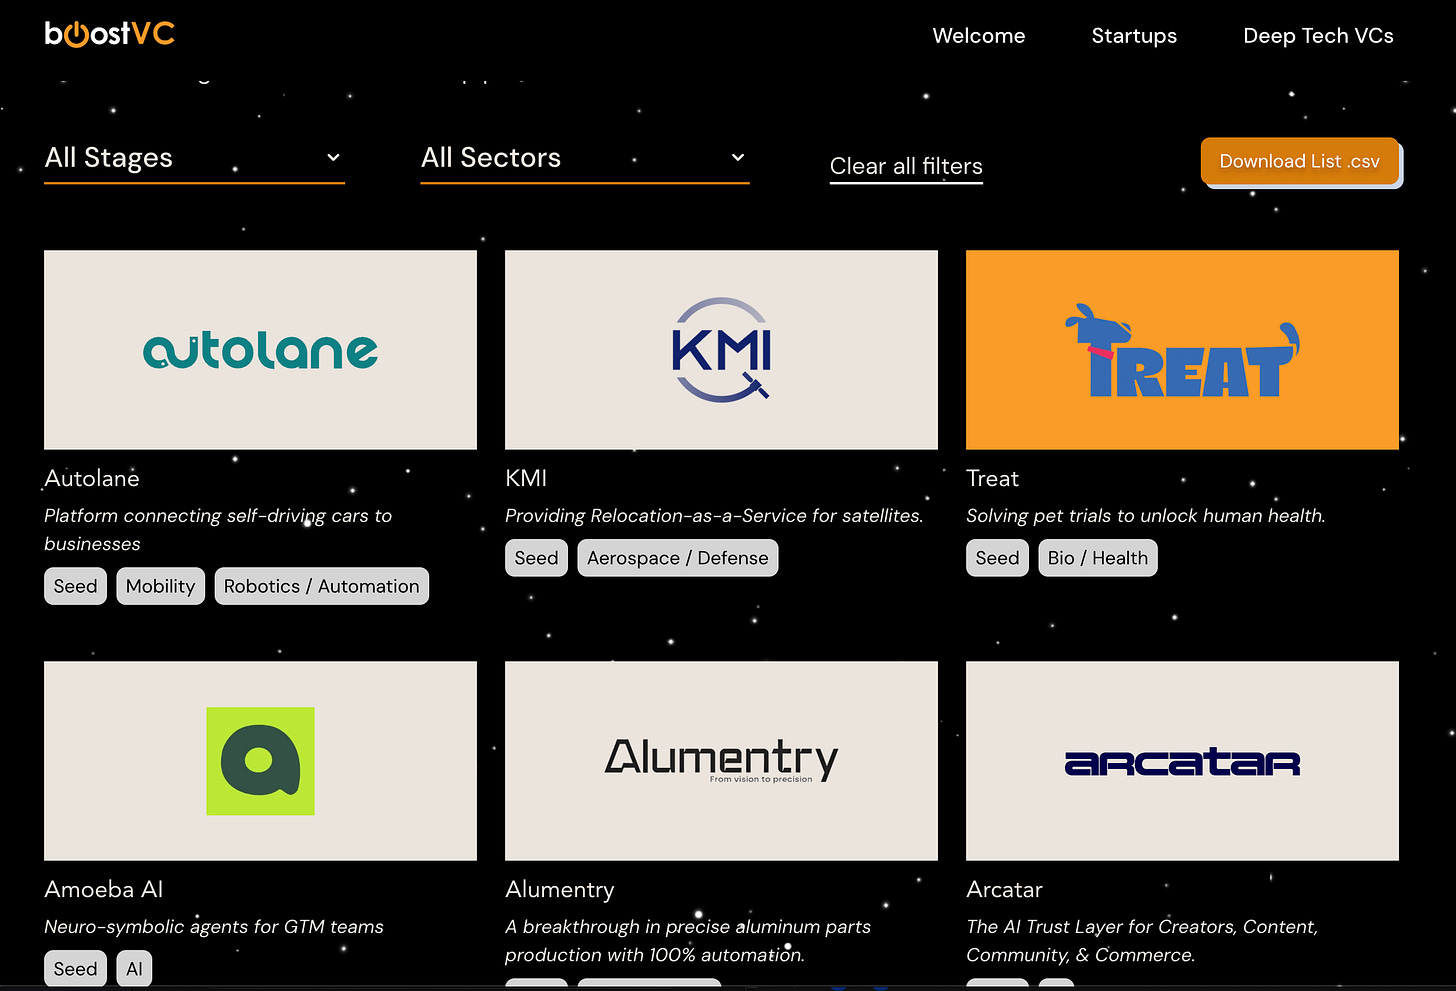Viewport: 1456px width, 991px height.
Task: Open the Arcatar logo thumbnail
Action: tap(1182, 761)
